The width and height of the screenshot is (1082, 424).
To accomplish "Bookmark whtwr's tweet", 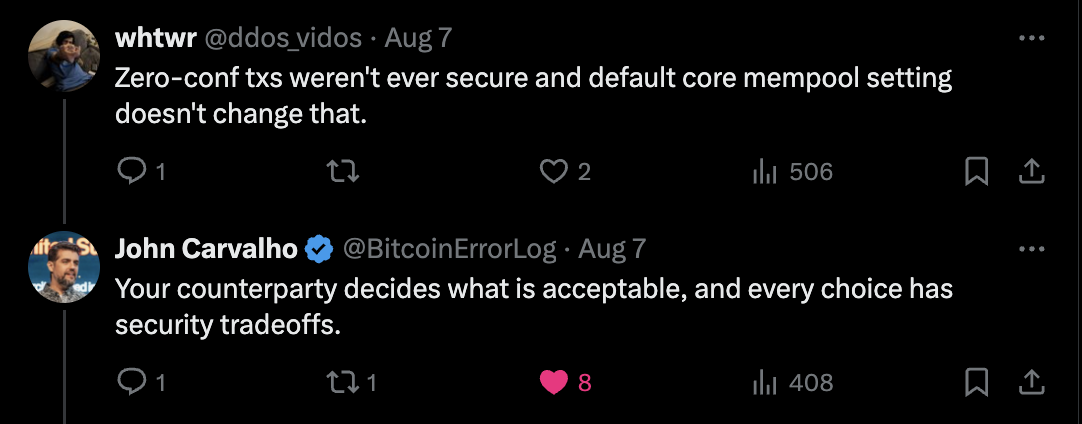I will 976,172.
